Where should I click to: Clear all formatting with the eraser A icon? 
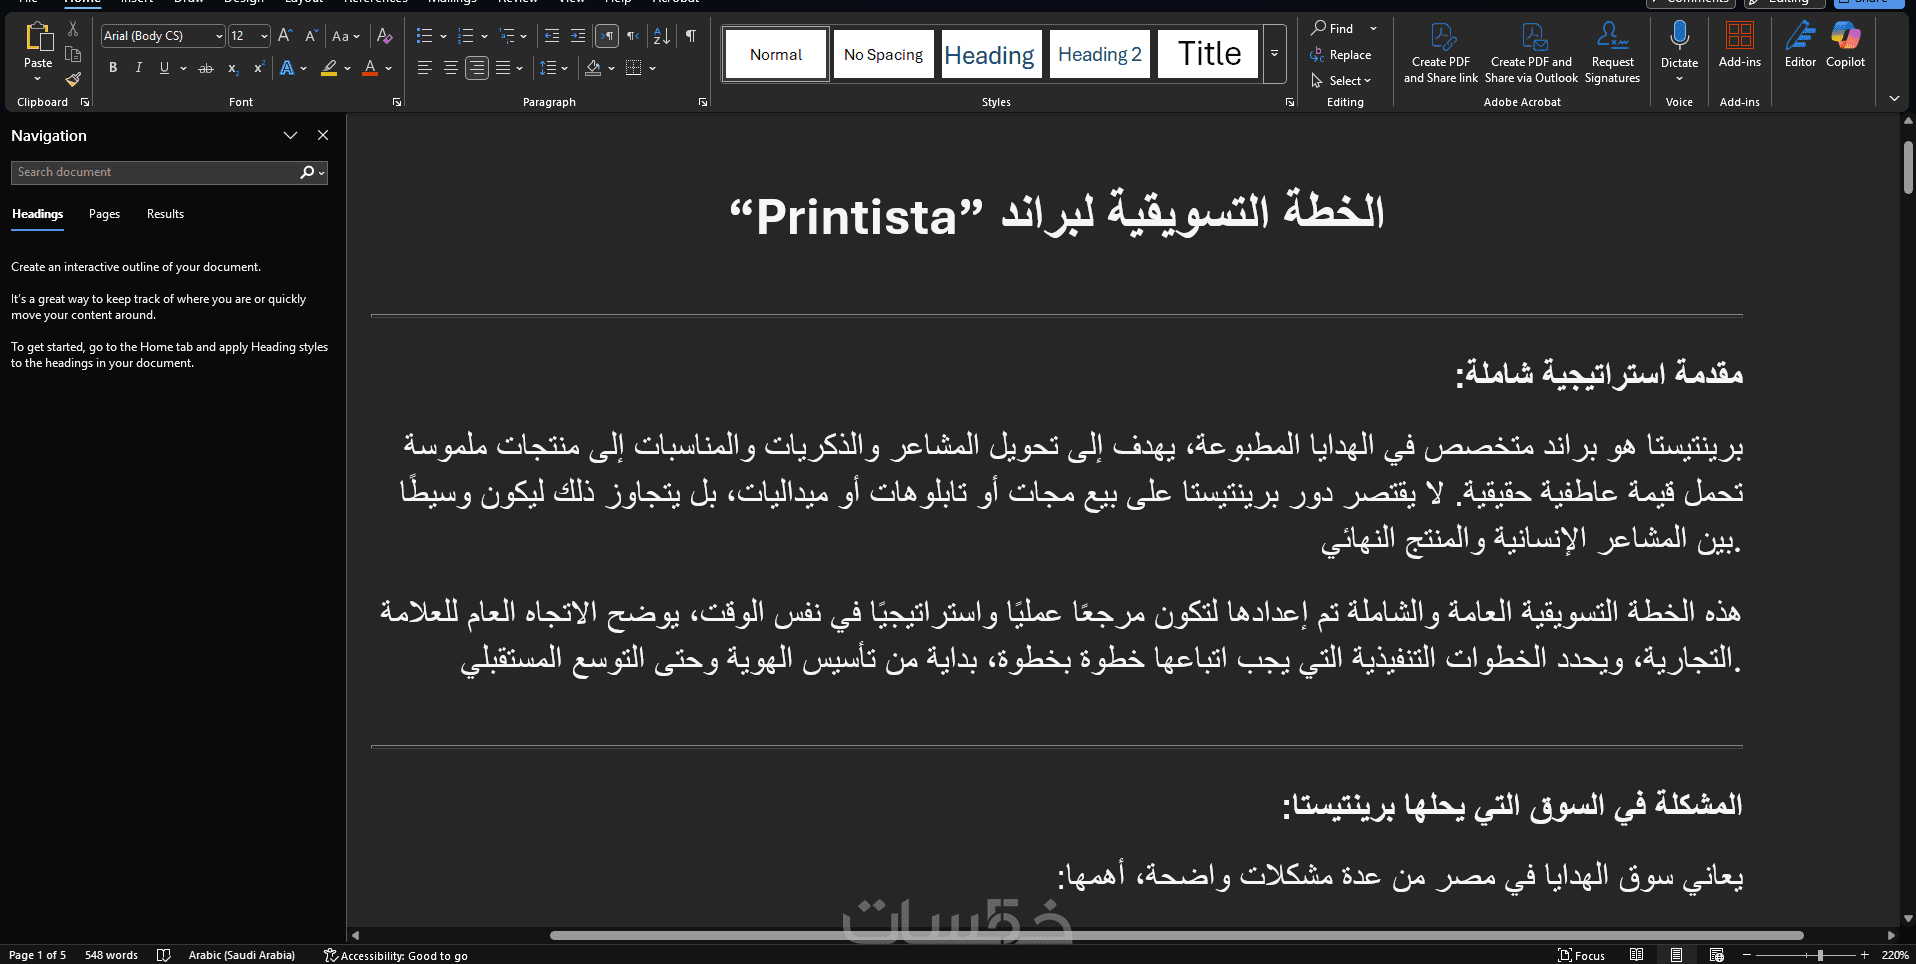(x=385, y=36)
